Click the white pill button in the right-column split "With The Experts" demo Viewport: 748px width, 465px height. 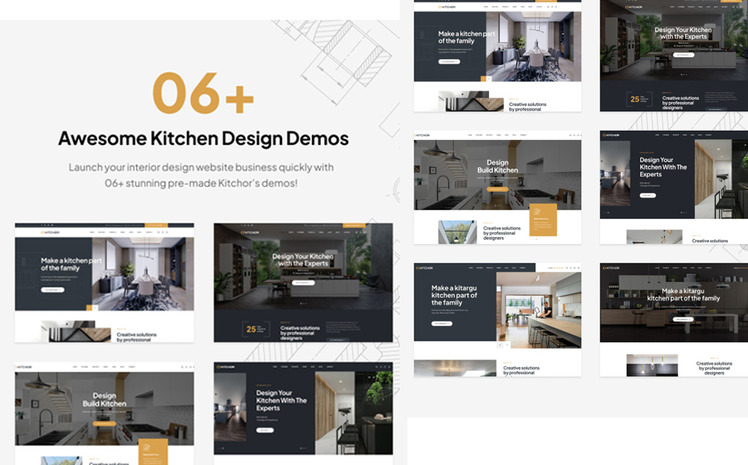coord(648,196)
